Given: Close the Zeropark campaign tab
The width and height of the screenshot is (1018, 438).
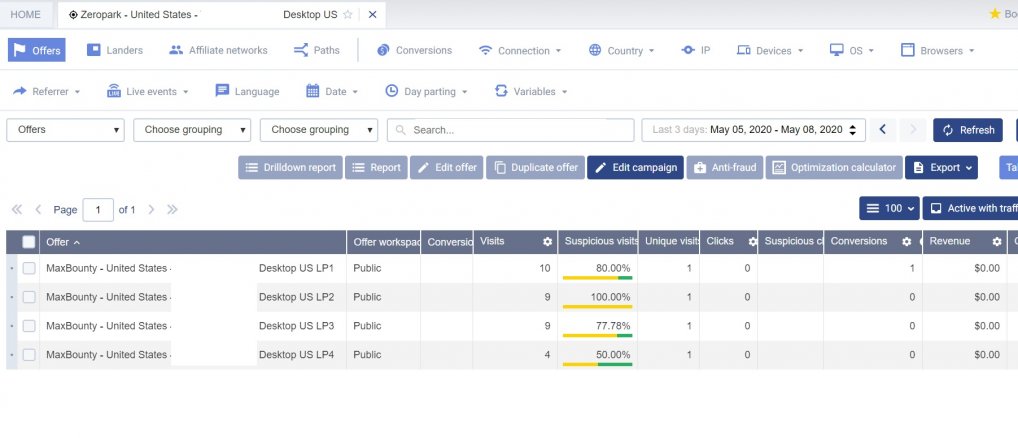Looking at the screenshot, I should (x=373, y=14).
